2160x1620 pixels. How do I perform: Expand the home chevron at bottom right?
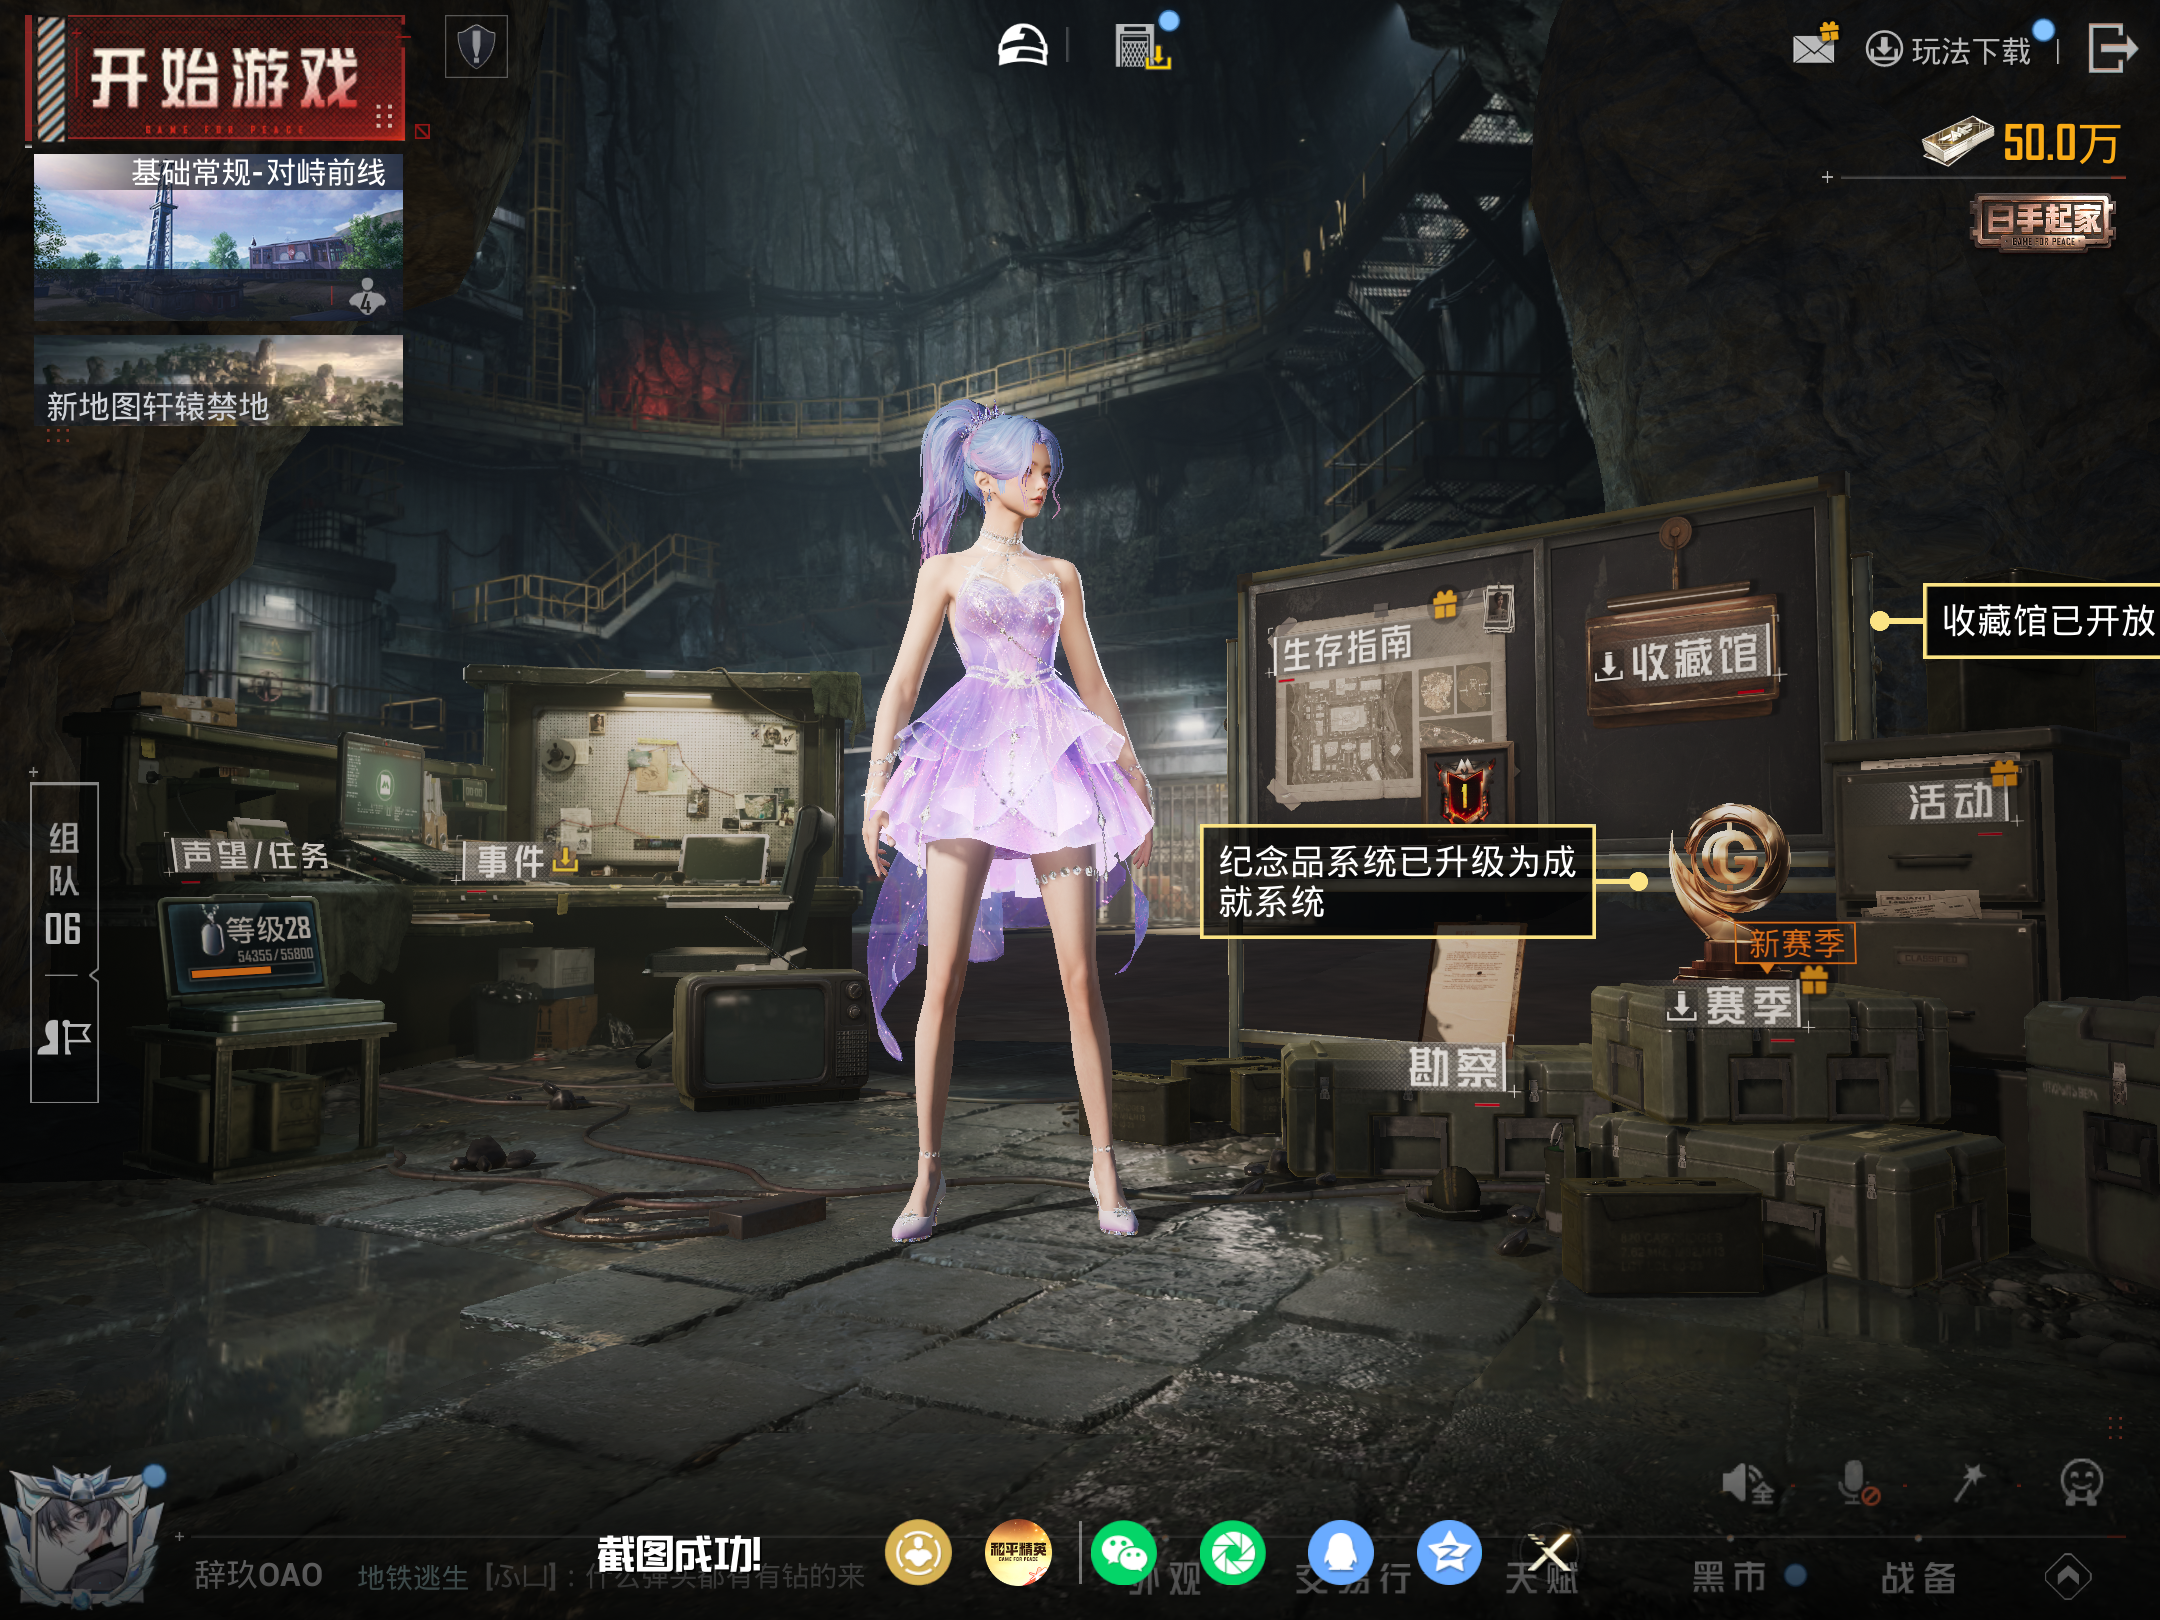tap(2067, 1577)
